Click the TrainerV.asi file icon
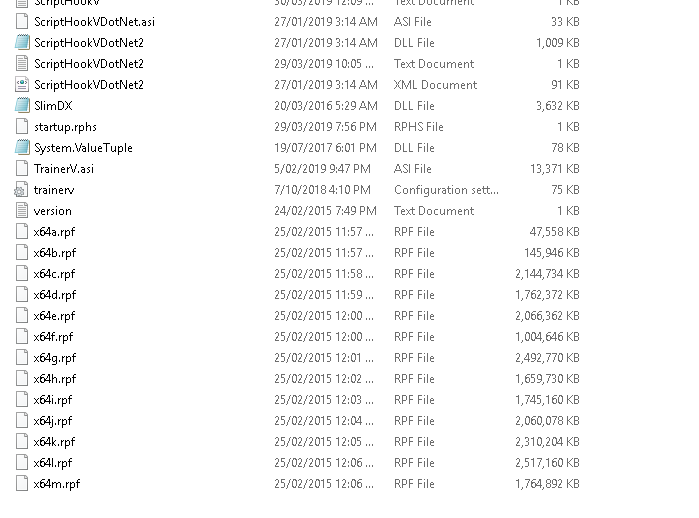 click(22, 169)
